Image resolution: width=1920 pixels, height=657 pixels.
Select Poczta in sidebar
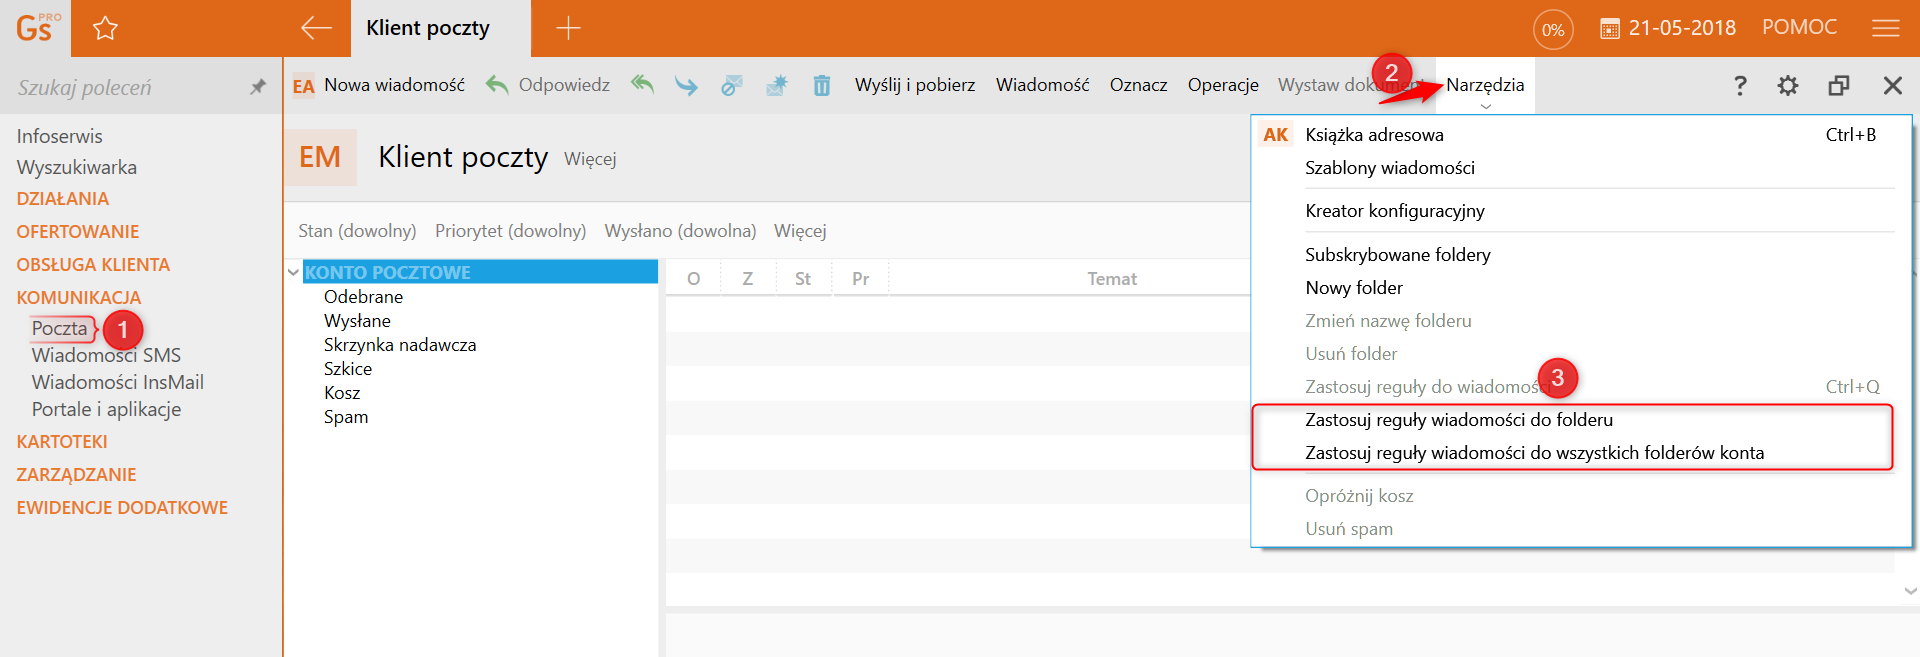[x=60, y=328]
